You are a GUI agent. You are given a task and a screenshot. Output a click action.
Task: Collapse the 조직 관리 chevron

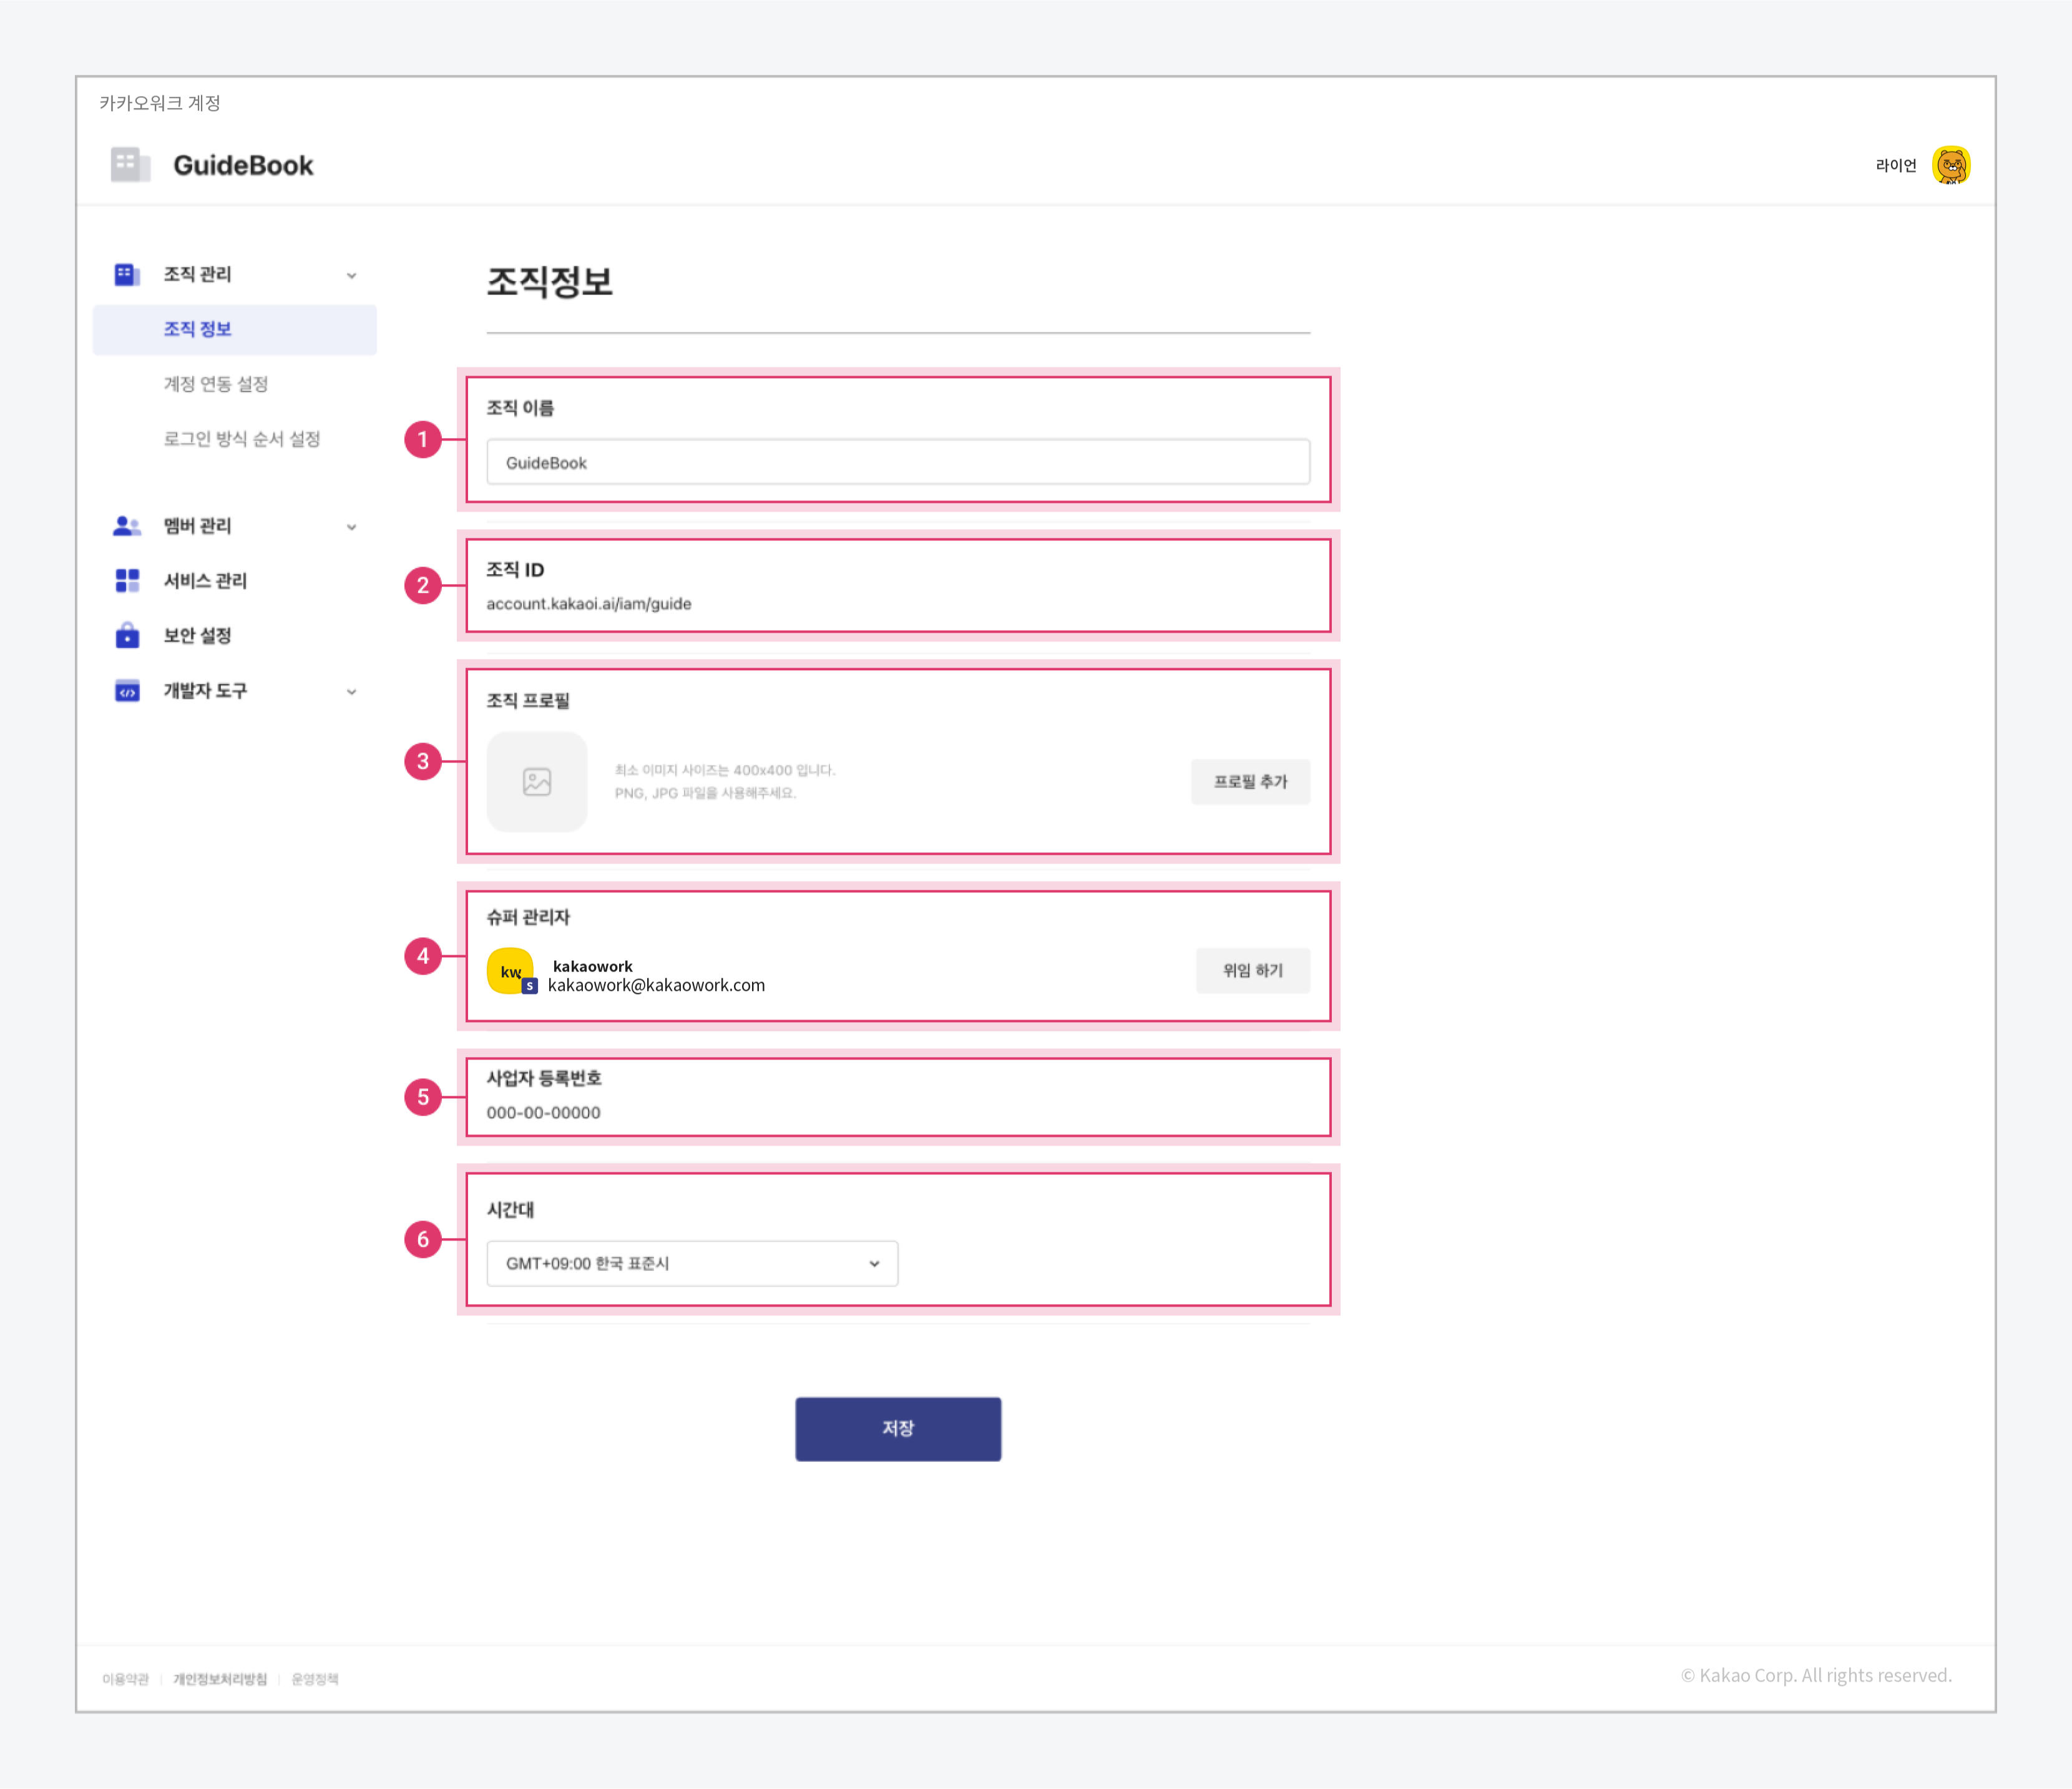click(x=351, y=275)
